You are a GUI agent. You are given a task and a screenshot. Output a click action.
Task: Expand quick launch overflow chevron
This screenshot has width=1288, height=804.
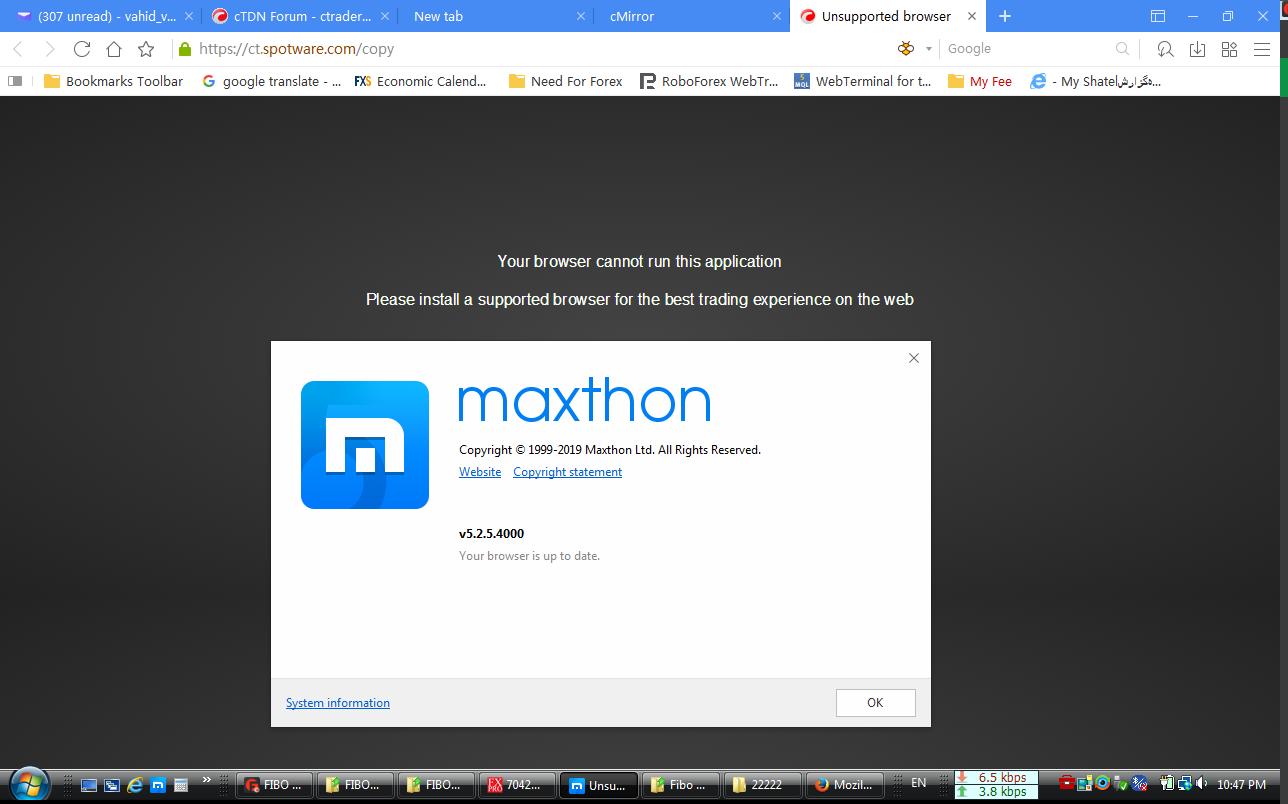click(x=207, y=780)
